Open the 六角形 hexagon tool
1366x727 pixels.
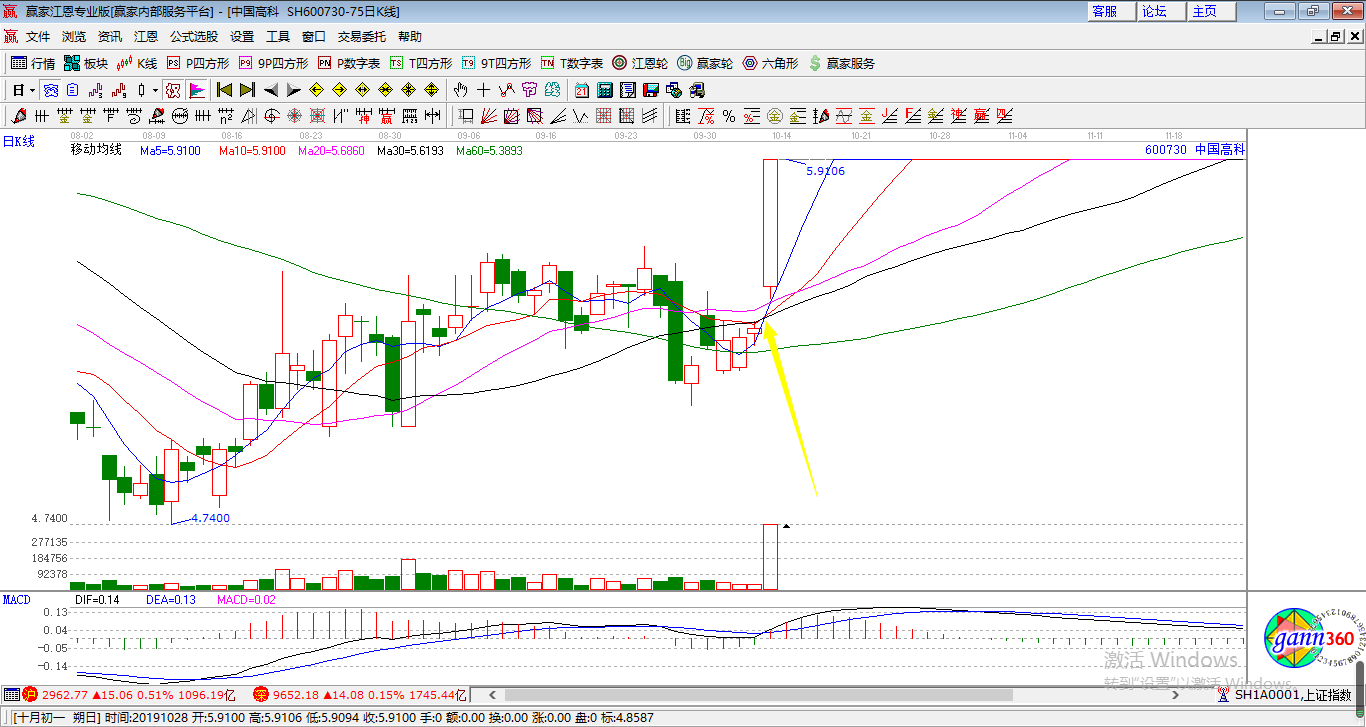point(769,63)
